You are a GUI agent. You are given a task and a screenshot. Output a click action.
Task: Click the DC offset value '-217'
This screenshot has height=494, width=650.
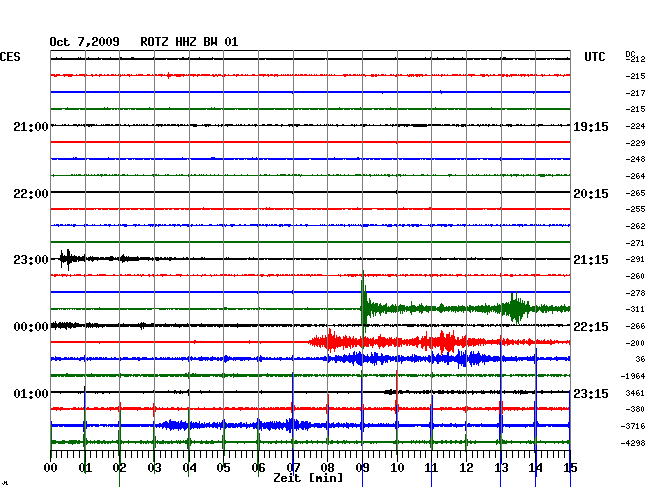635,93
